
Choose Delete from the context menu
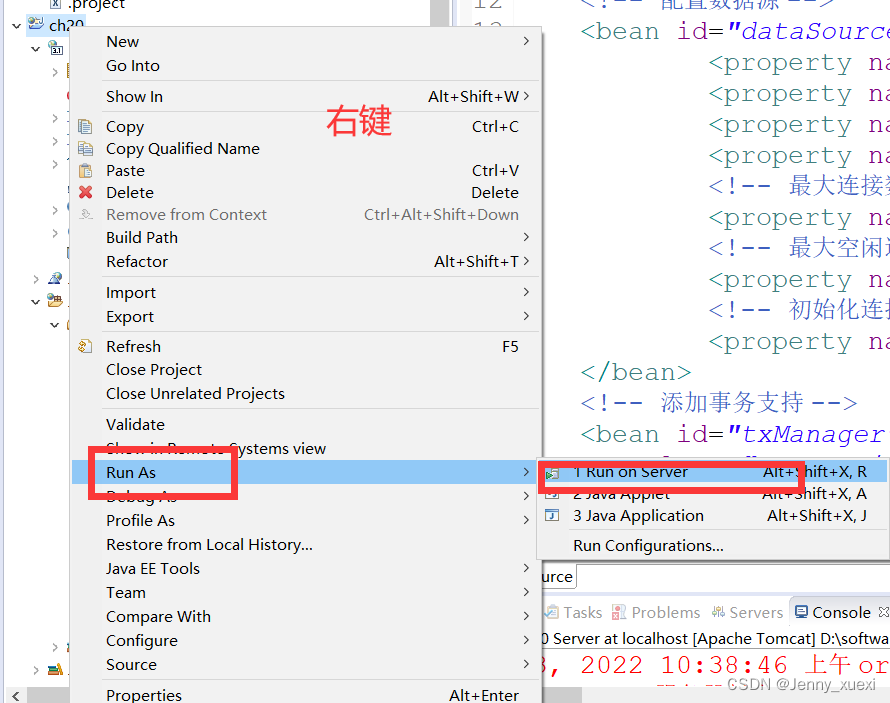coord(307,193)
